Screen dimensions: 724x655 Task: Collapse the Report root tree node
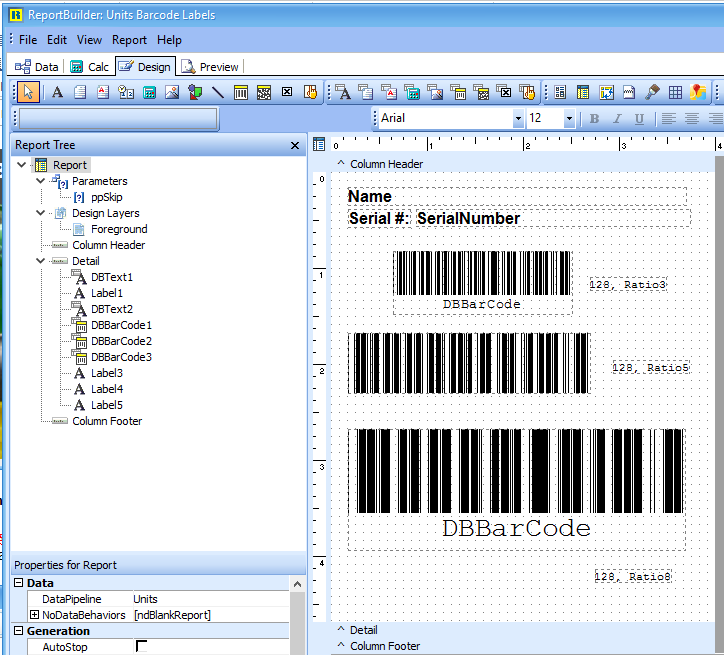pyautogui.click(x=21, y=165)
